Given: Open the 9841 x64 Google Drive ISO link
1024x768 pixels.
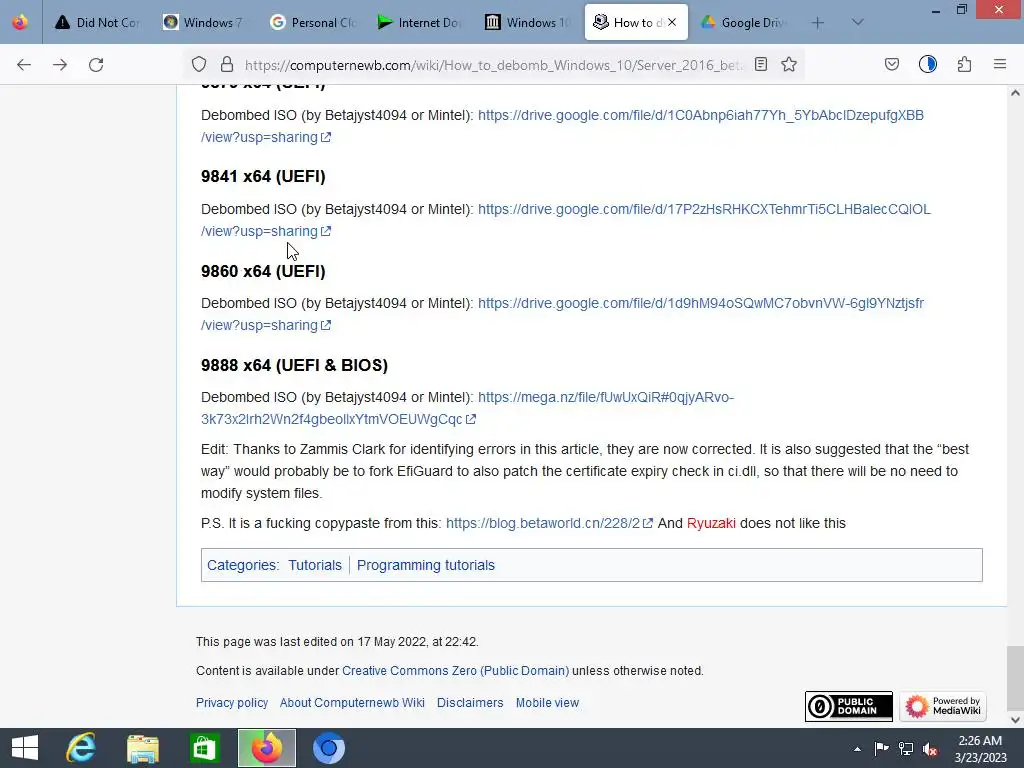Looking at the screenshot, I should click(704, 210).
